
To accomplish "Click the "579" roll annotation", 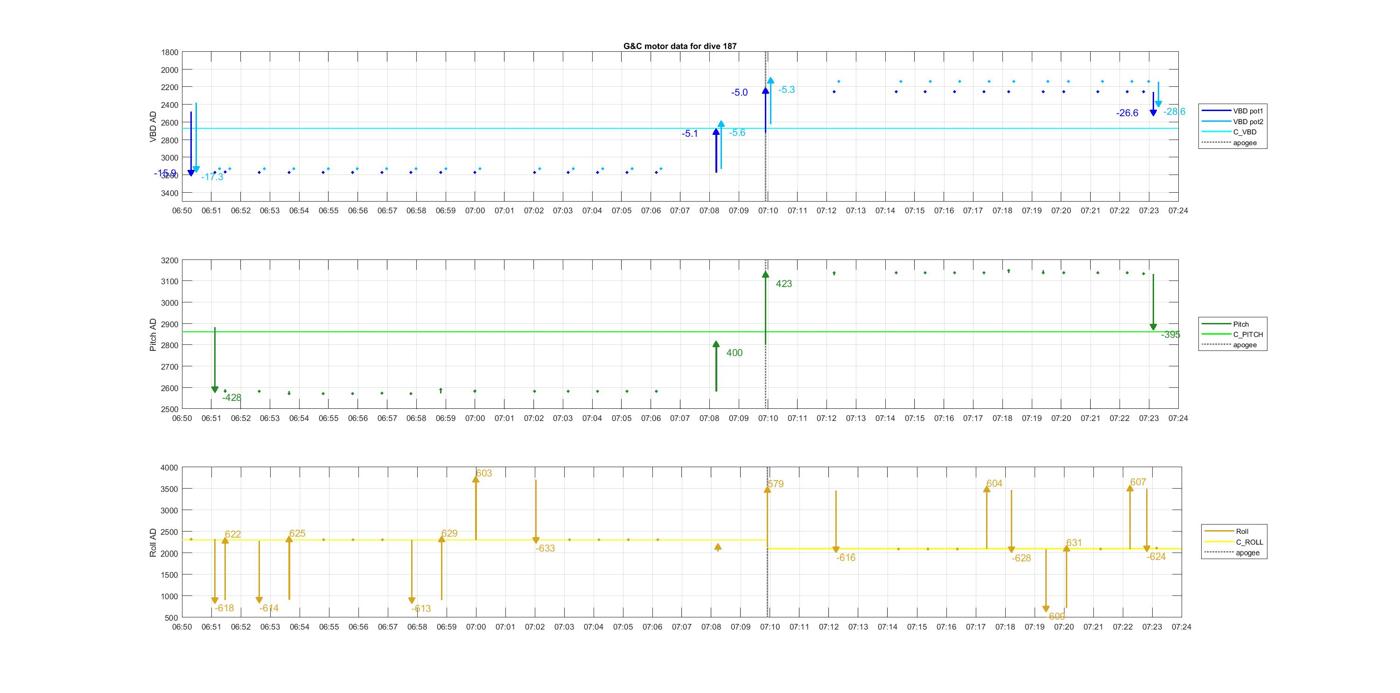I will point(775,485).
